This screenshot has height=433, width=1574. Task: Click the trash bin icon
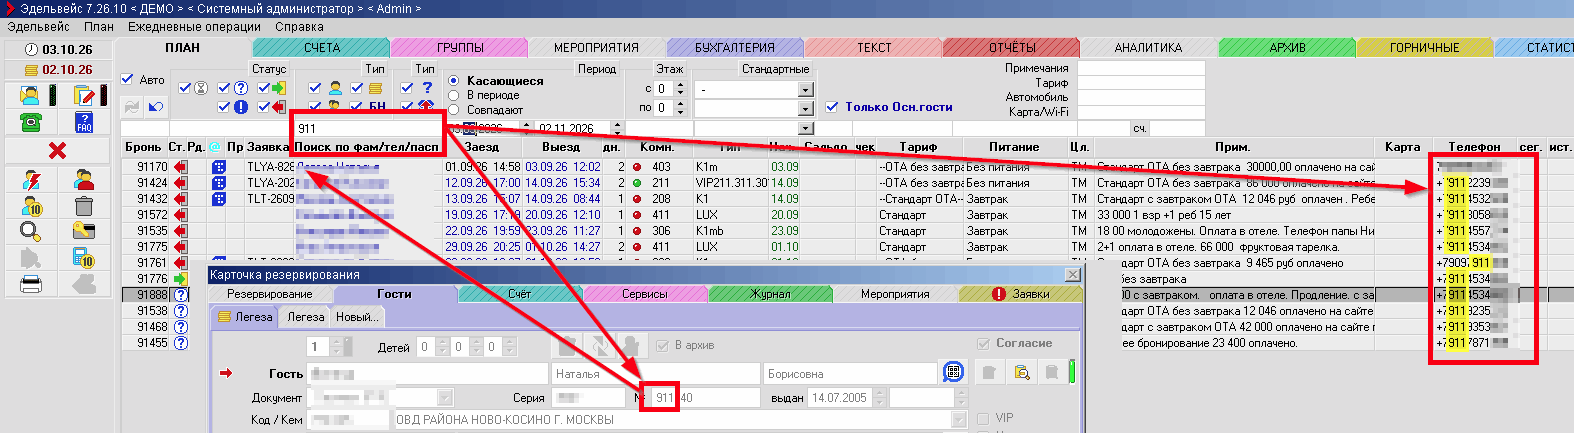(x=84, y=206)
